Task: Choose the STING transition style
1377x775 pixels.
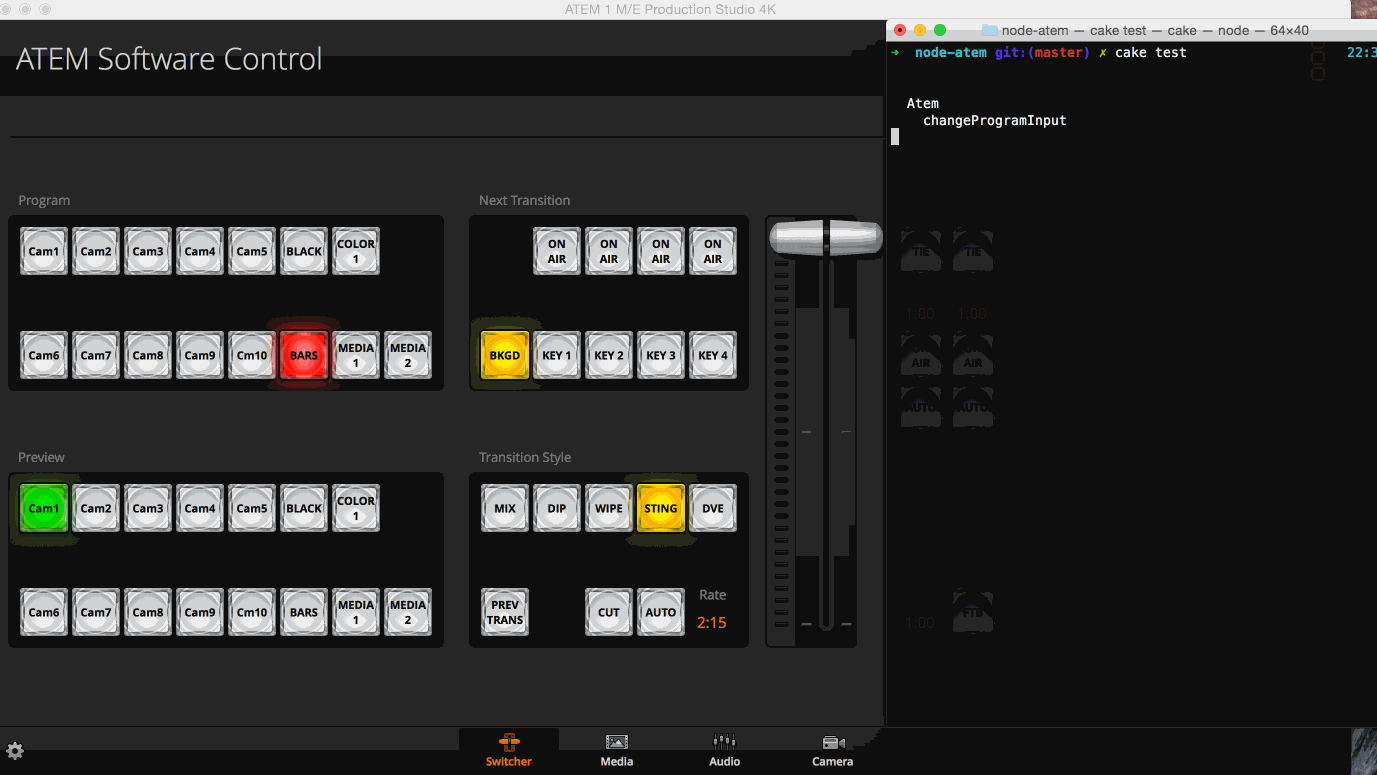Action: coord(661,508)
